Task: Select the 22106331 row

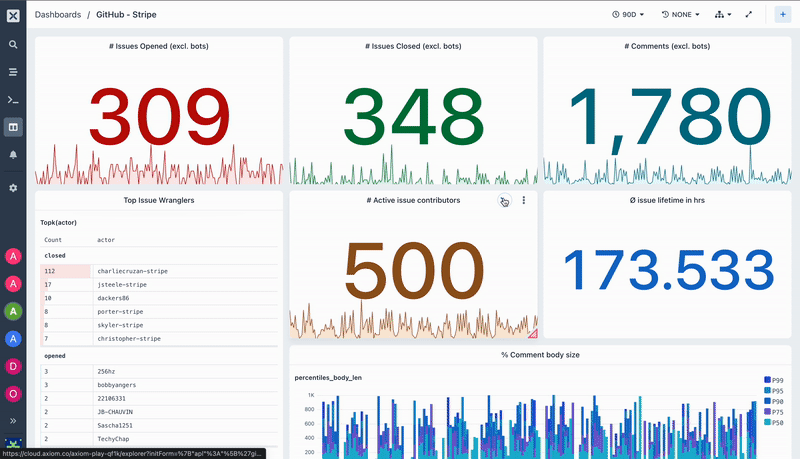Action: 159,398
